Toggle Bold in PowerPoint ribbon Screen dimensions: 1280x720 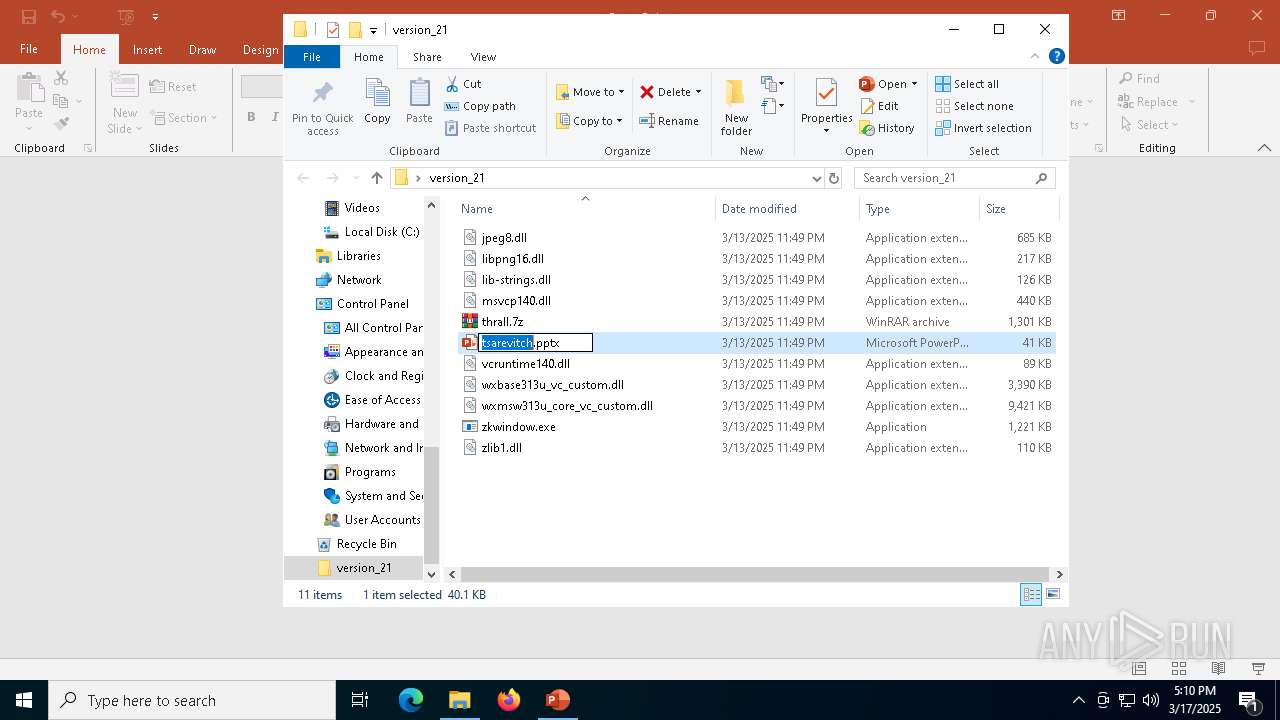[x=251, y=117]
